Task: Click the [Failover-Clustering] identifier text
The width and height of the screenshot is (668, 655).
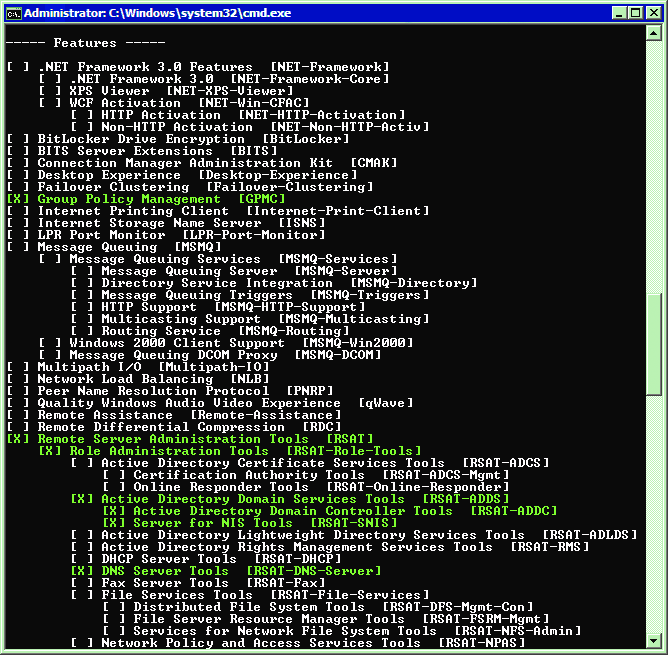Action: click(290, 187)
